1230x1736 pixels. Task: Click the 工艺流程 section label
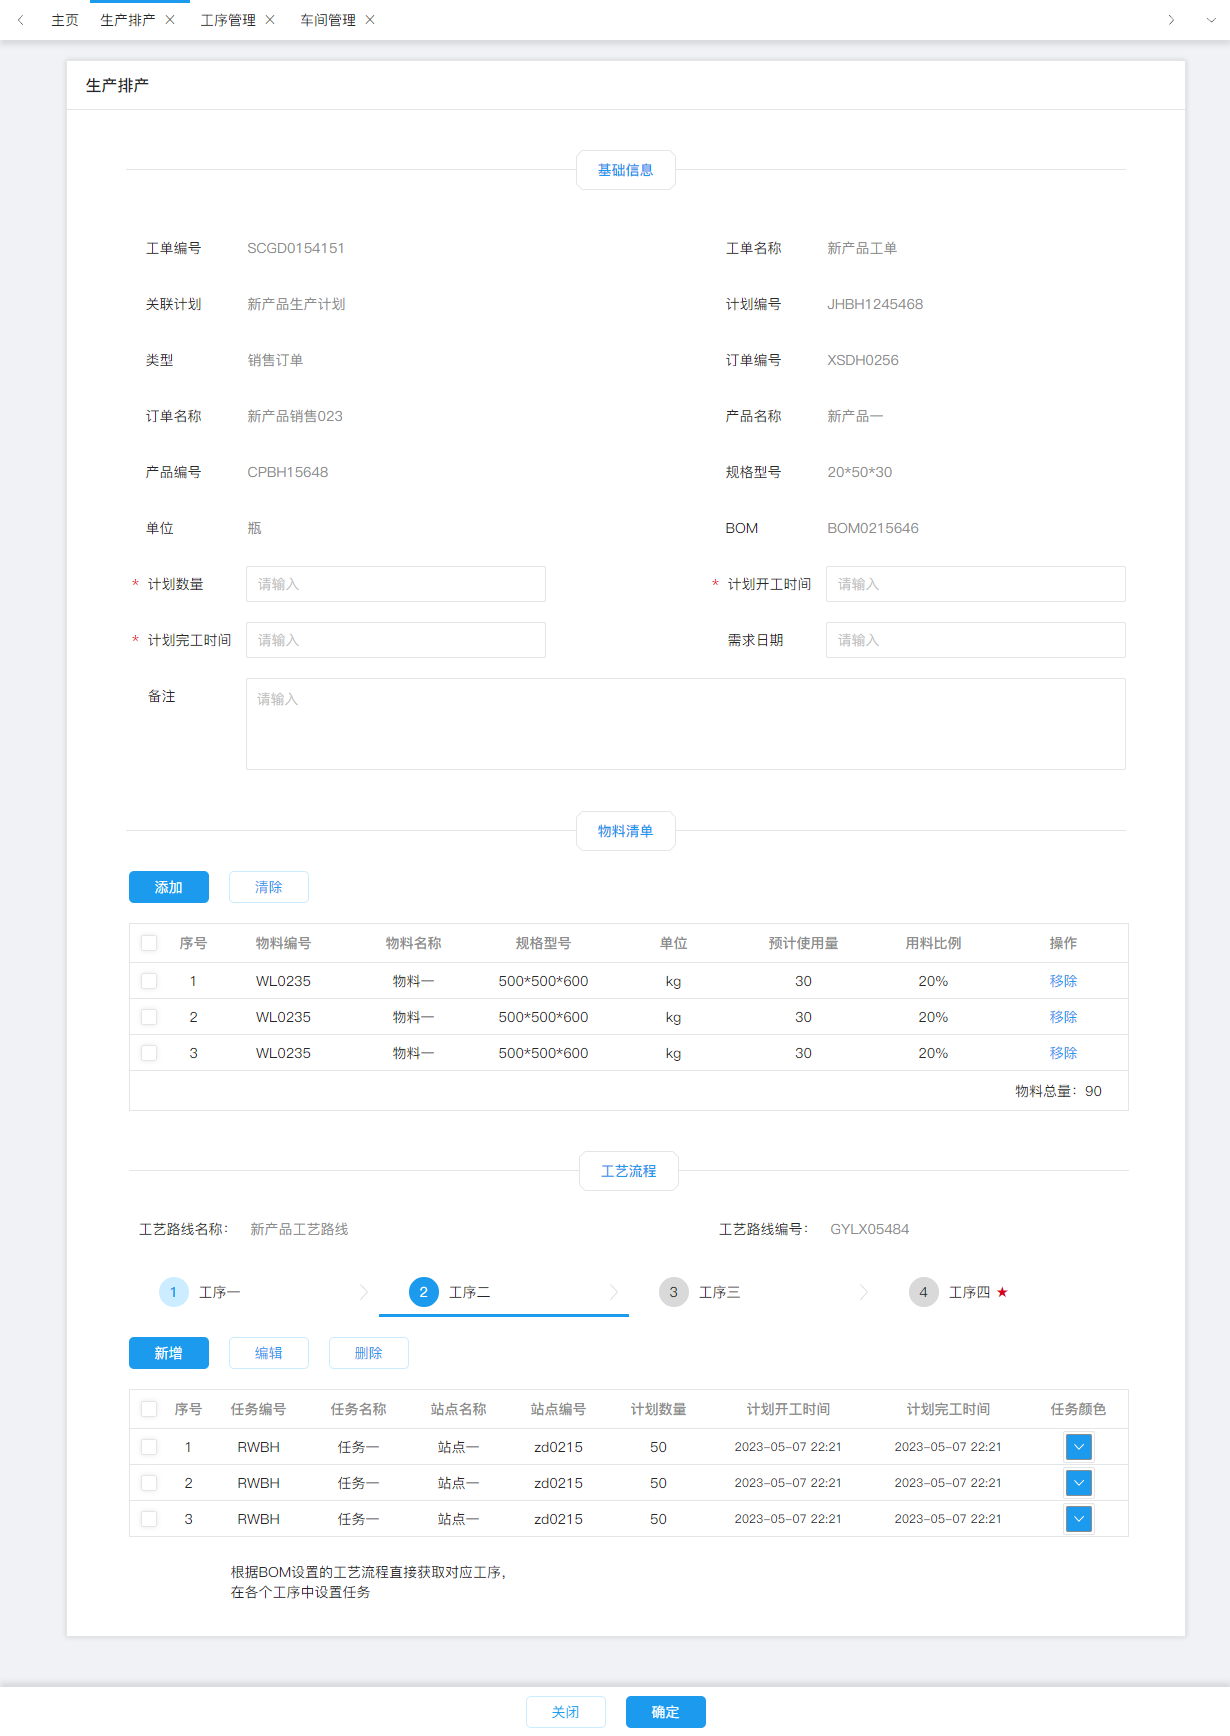pyautogui.click(x=629, y=1171)
